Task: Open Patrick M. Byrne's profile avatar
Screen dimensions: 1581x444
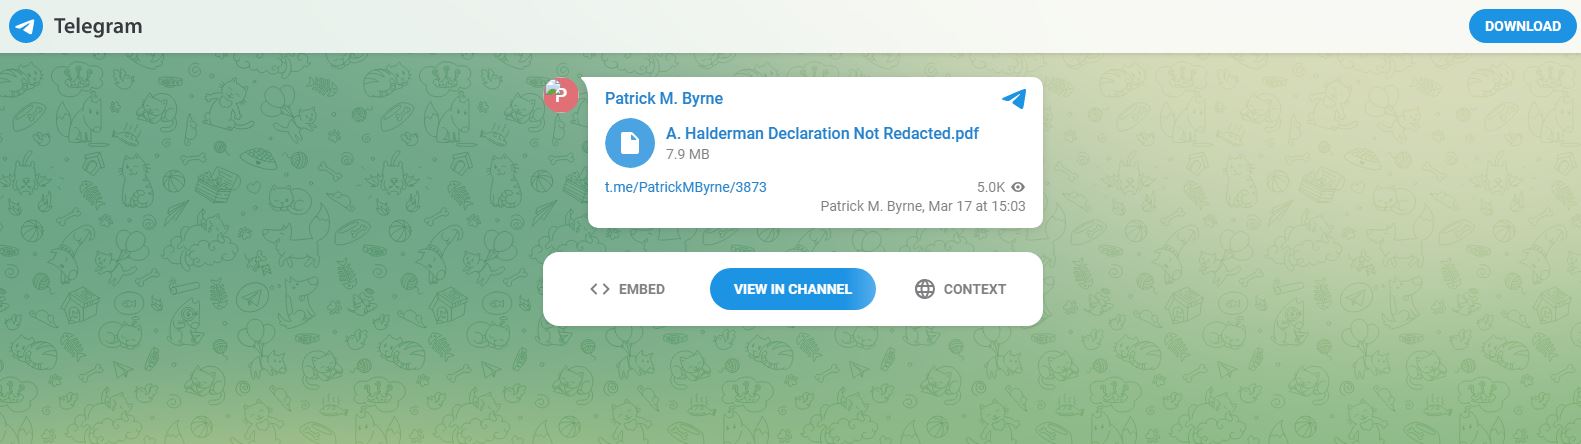Action: (561, 95)
